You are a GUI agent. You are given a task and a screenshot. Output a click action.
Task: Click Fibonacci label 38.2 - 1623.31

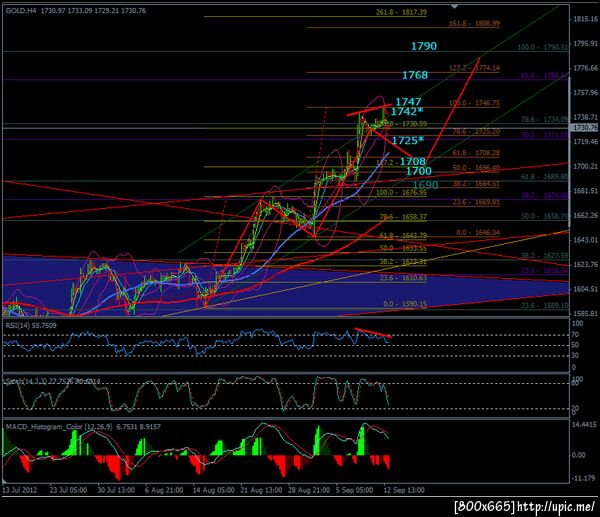pos(403,262)
